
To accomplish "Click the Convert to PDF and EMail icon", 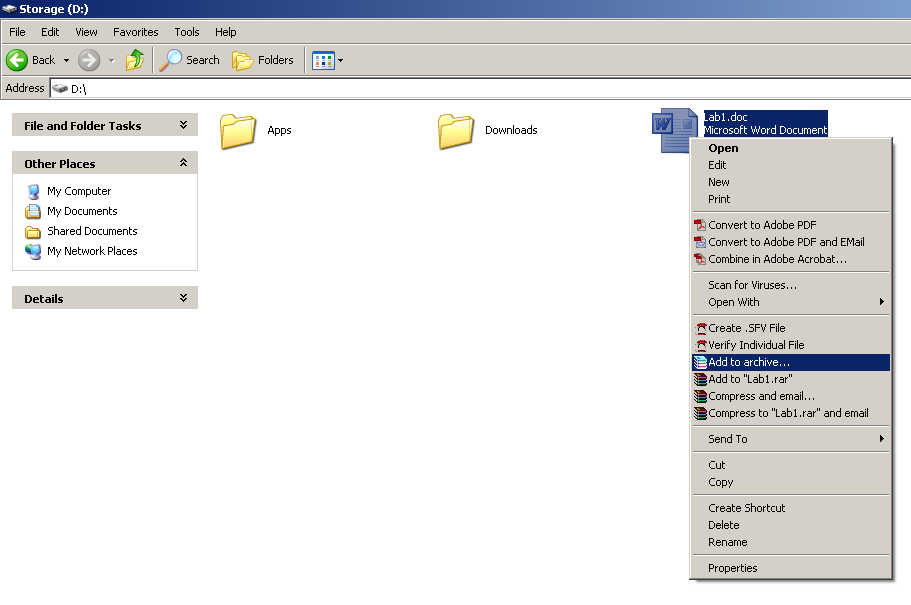I will pos(700,242).
